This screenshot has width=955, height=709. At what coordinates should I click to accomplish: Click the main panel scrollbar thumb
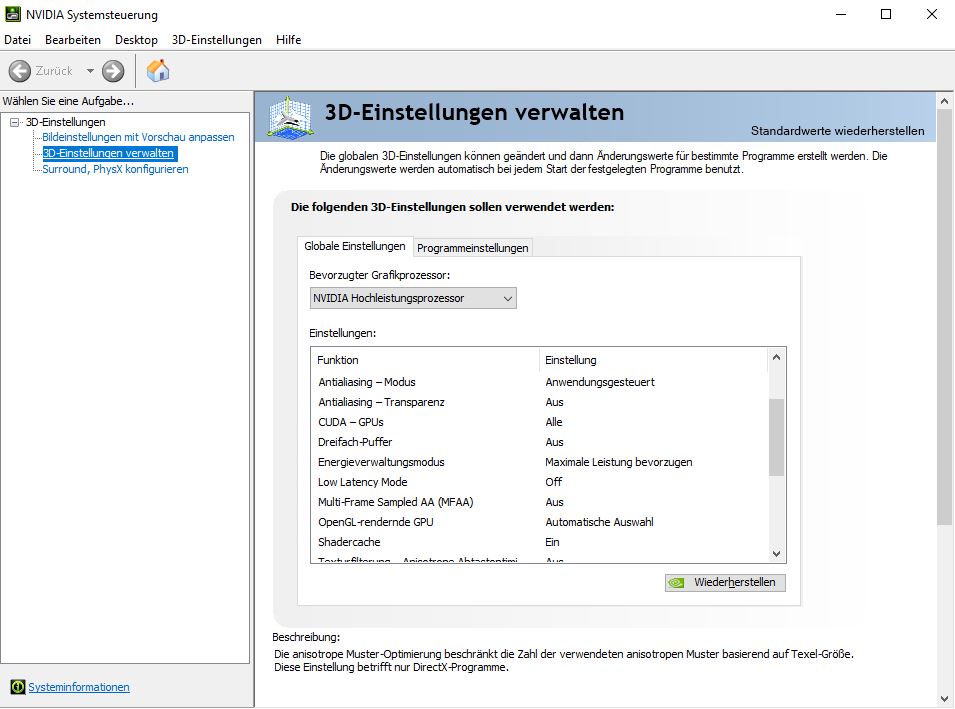(945, 317)
